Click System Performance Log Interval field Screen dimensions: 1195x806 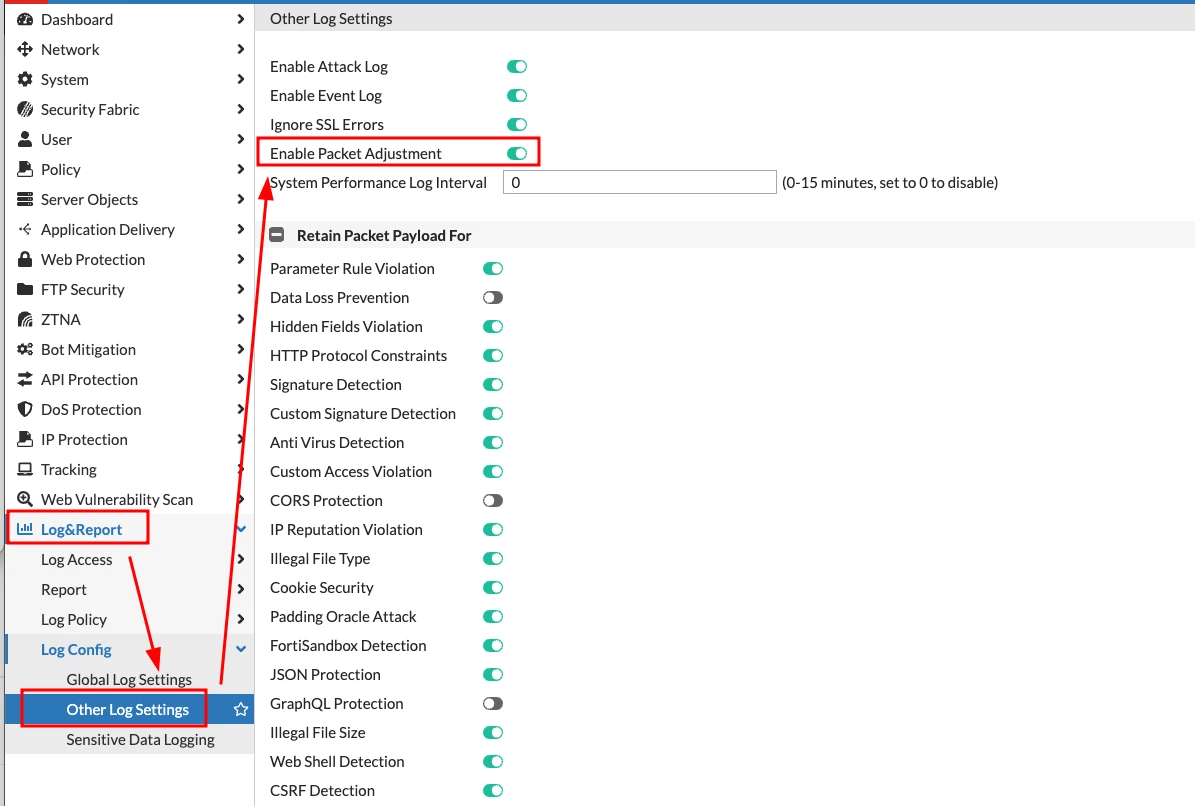(x=639, y=182)
